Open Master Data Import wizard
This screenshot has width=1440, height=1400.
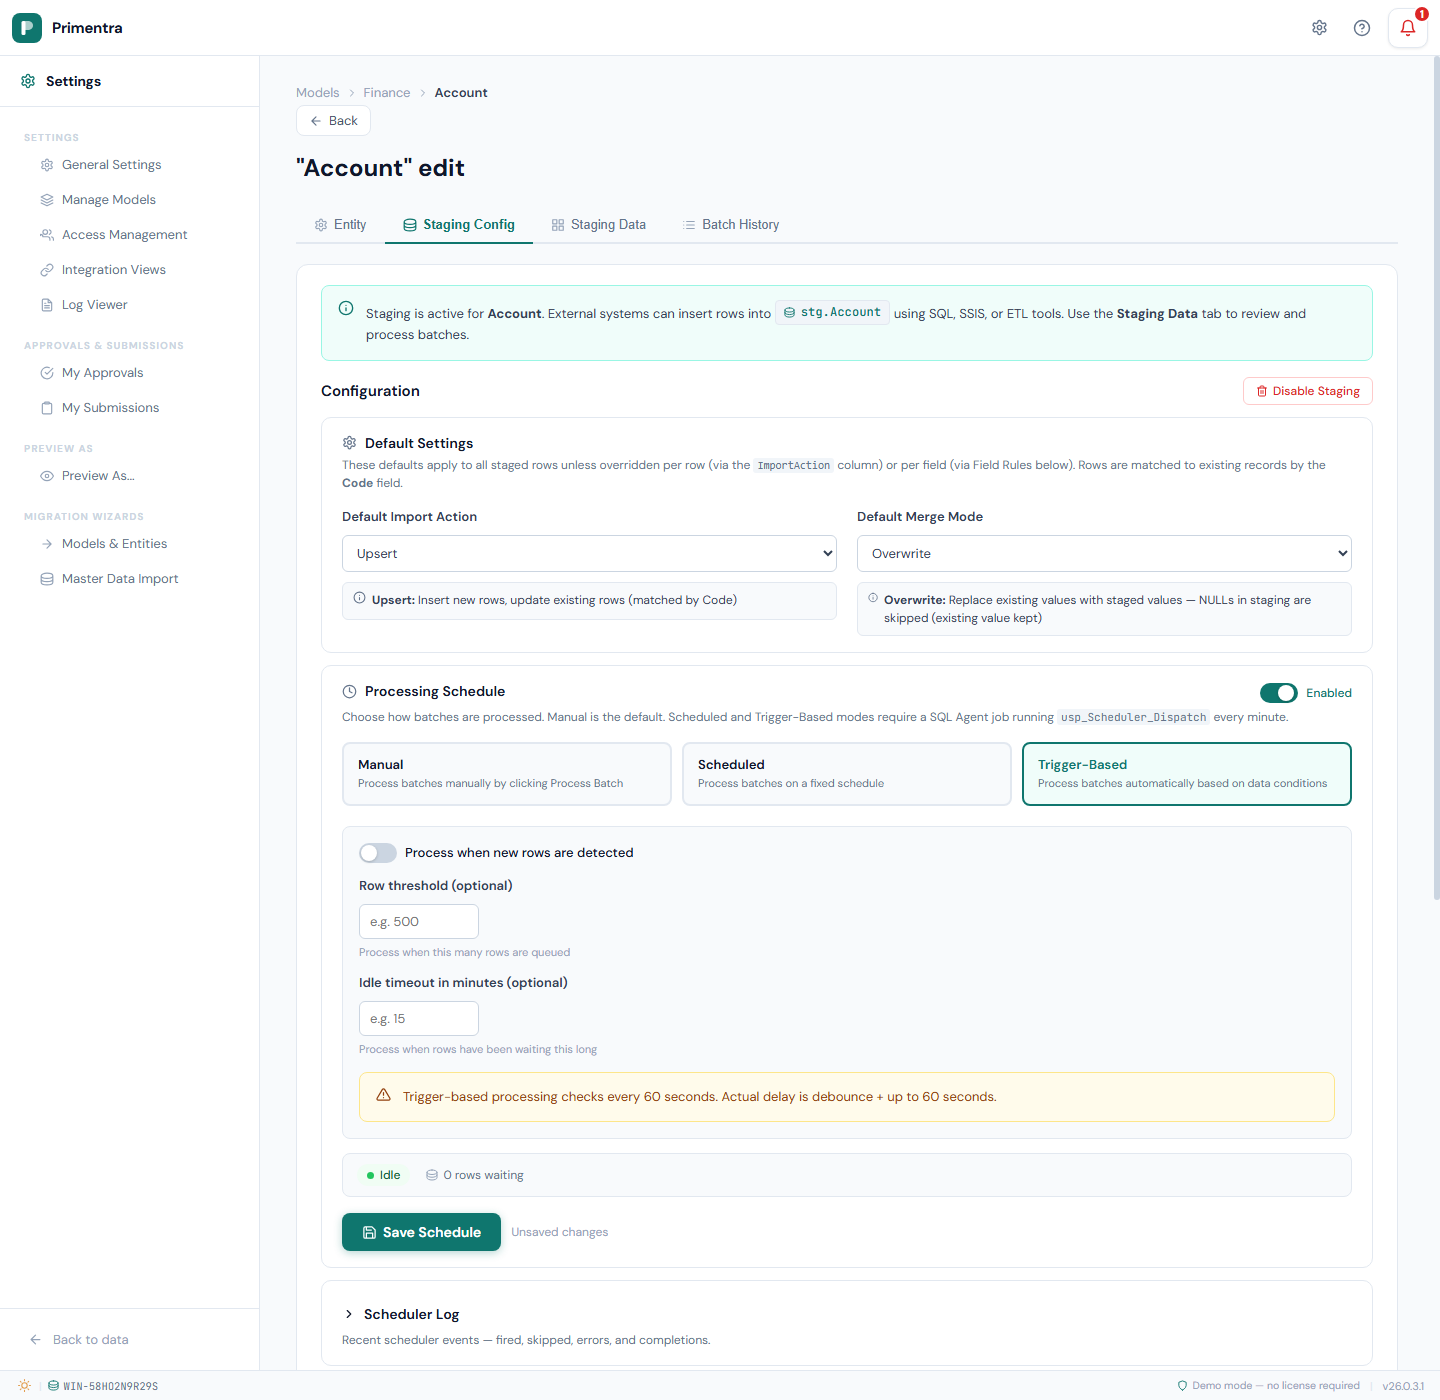click(119, 579)
